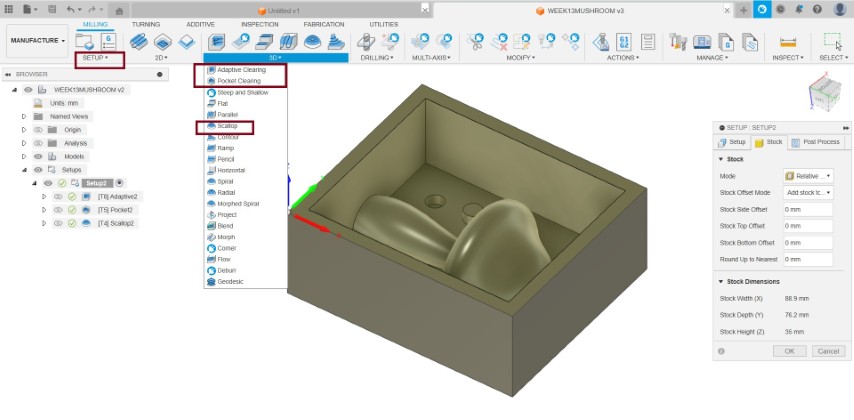Expand the Origin tree node
Viewport: 854px width, 420px height.
click(x=24, y=130)
